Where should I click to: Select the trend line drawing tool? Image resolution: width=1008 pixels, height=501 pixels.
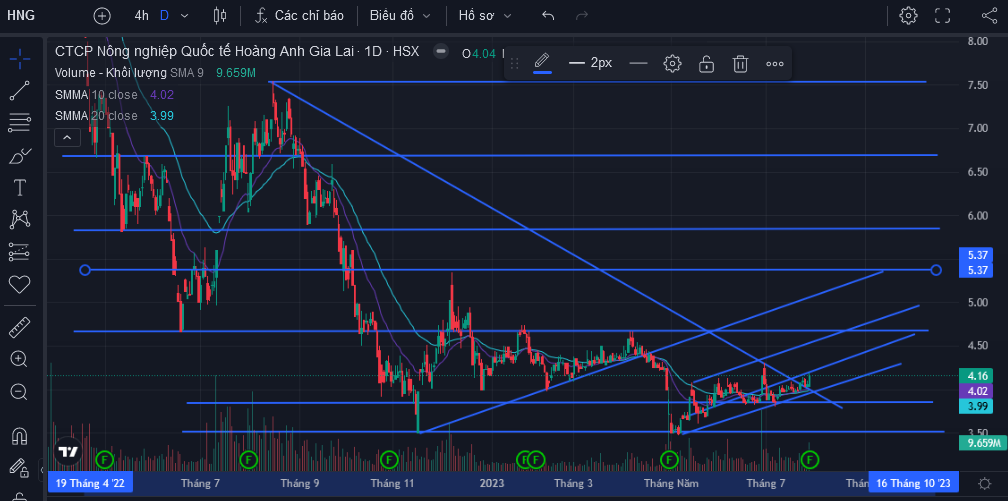point(20,91)
